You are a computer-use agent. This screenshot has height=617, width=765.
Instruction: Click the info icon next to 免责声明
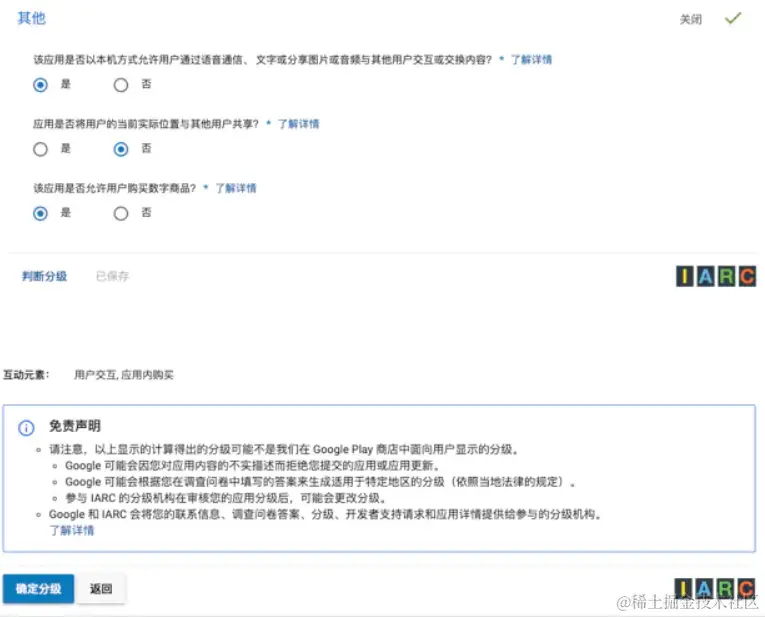tap(26, 428)
